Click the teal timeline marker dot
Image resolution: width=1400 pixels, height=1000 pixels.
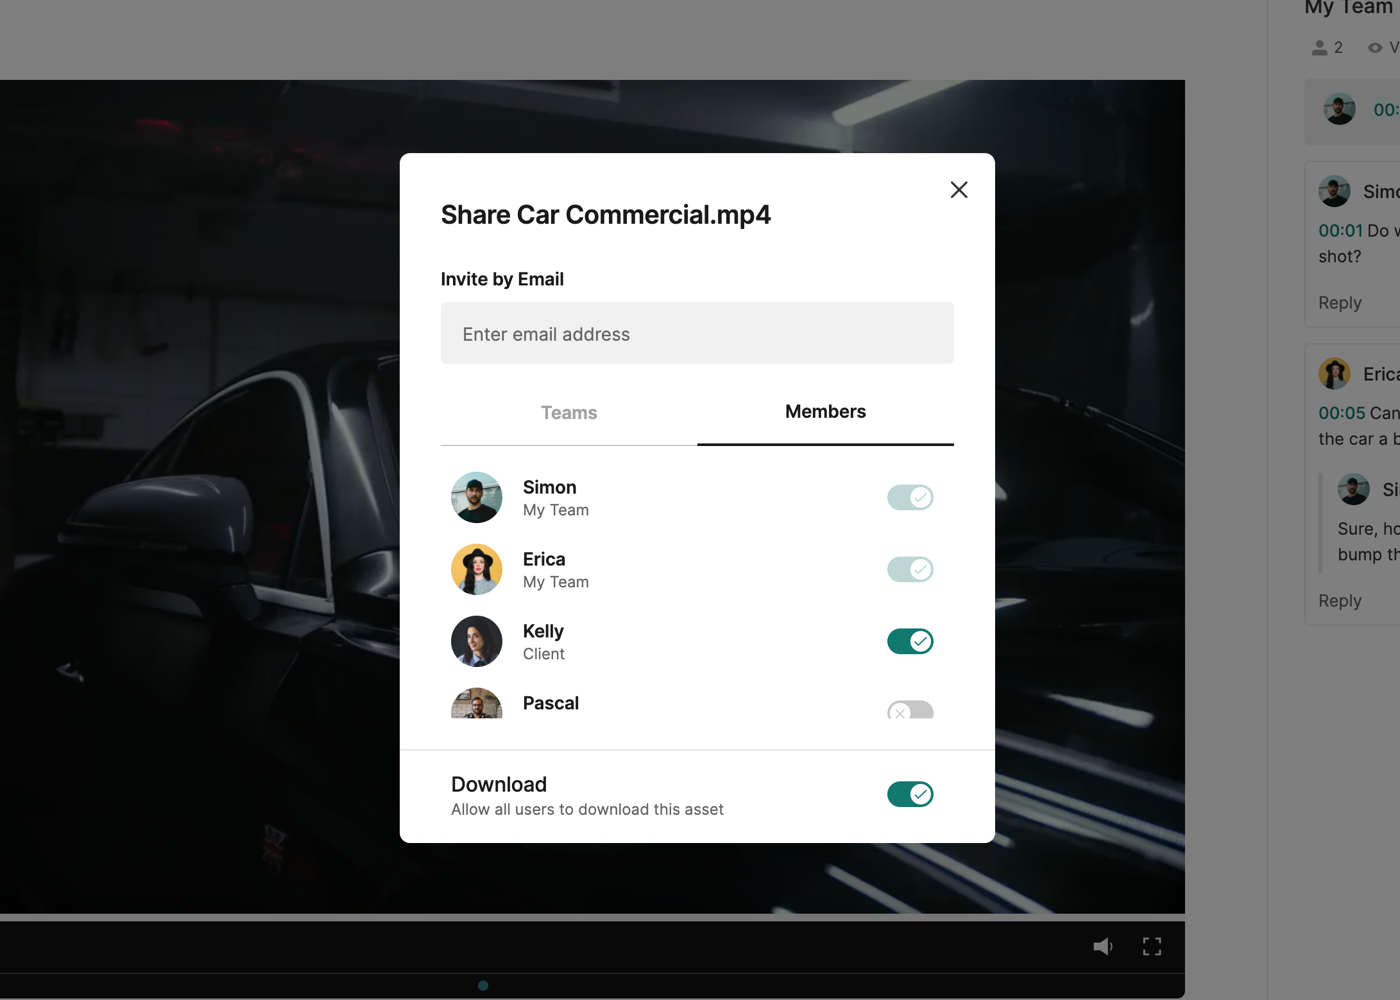click(483, 986)
